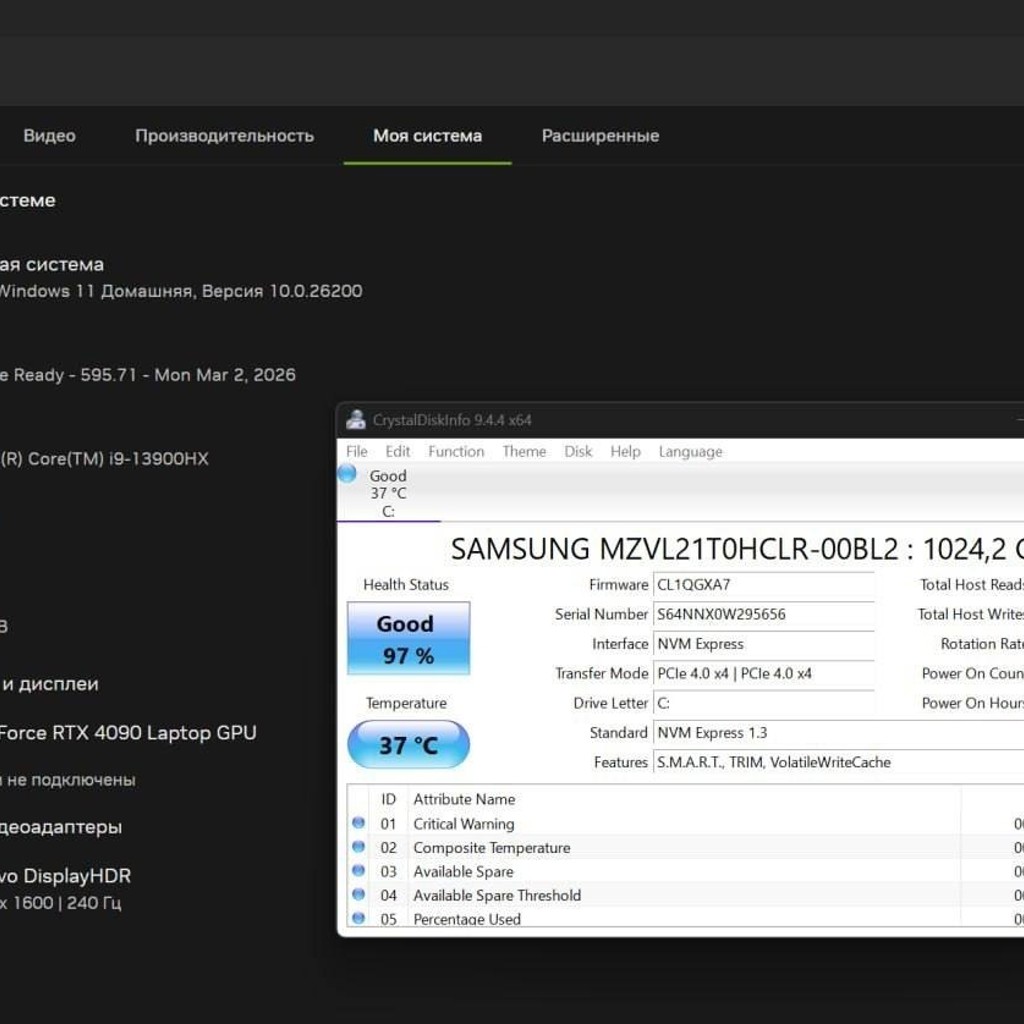Open the File menu in CrystalDiskInfo
The height and width of the screenshot is (1024, 1024).
pyautogui.click(x=357, y=451)
